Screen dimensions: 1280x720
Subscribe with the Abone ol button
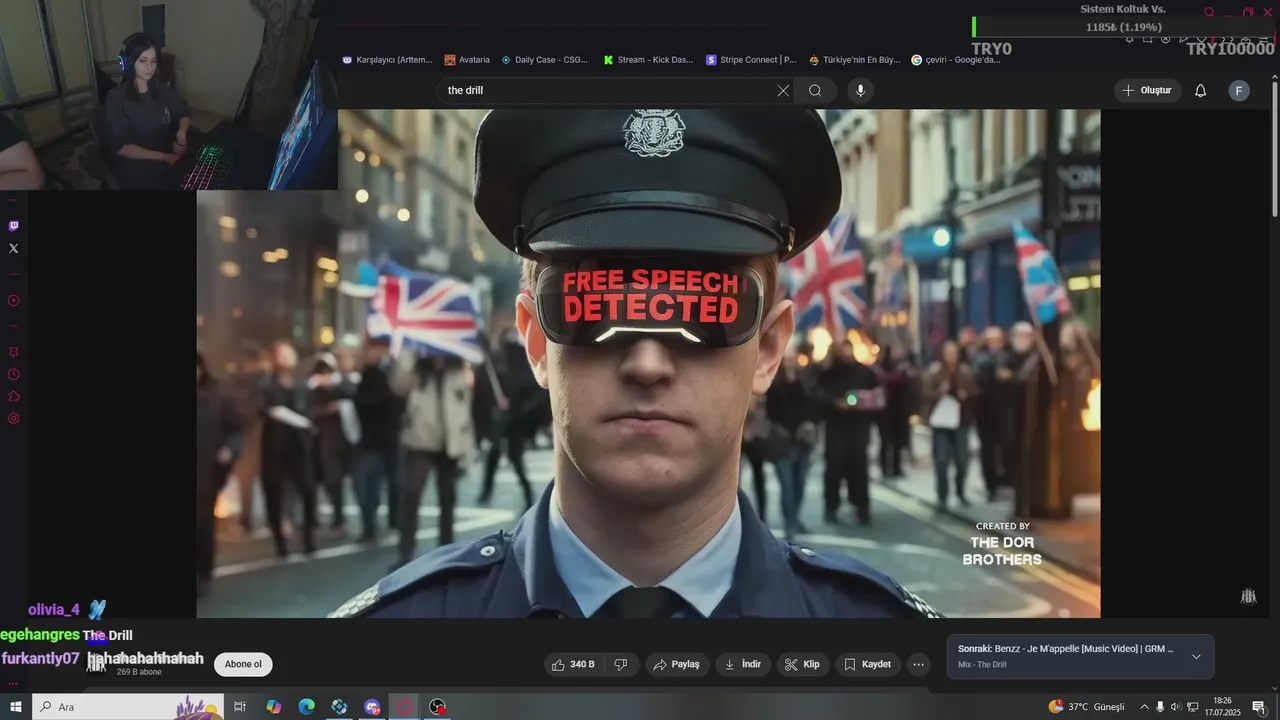click(x=243, y=664)
